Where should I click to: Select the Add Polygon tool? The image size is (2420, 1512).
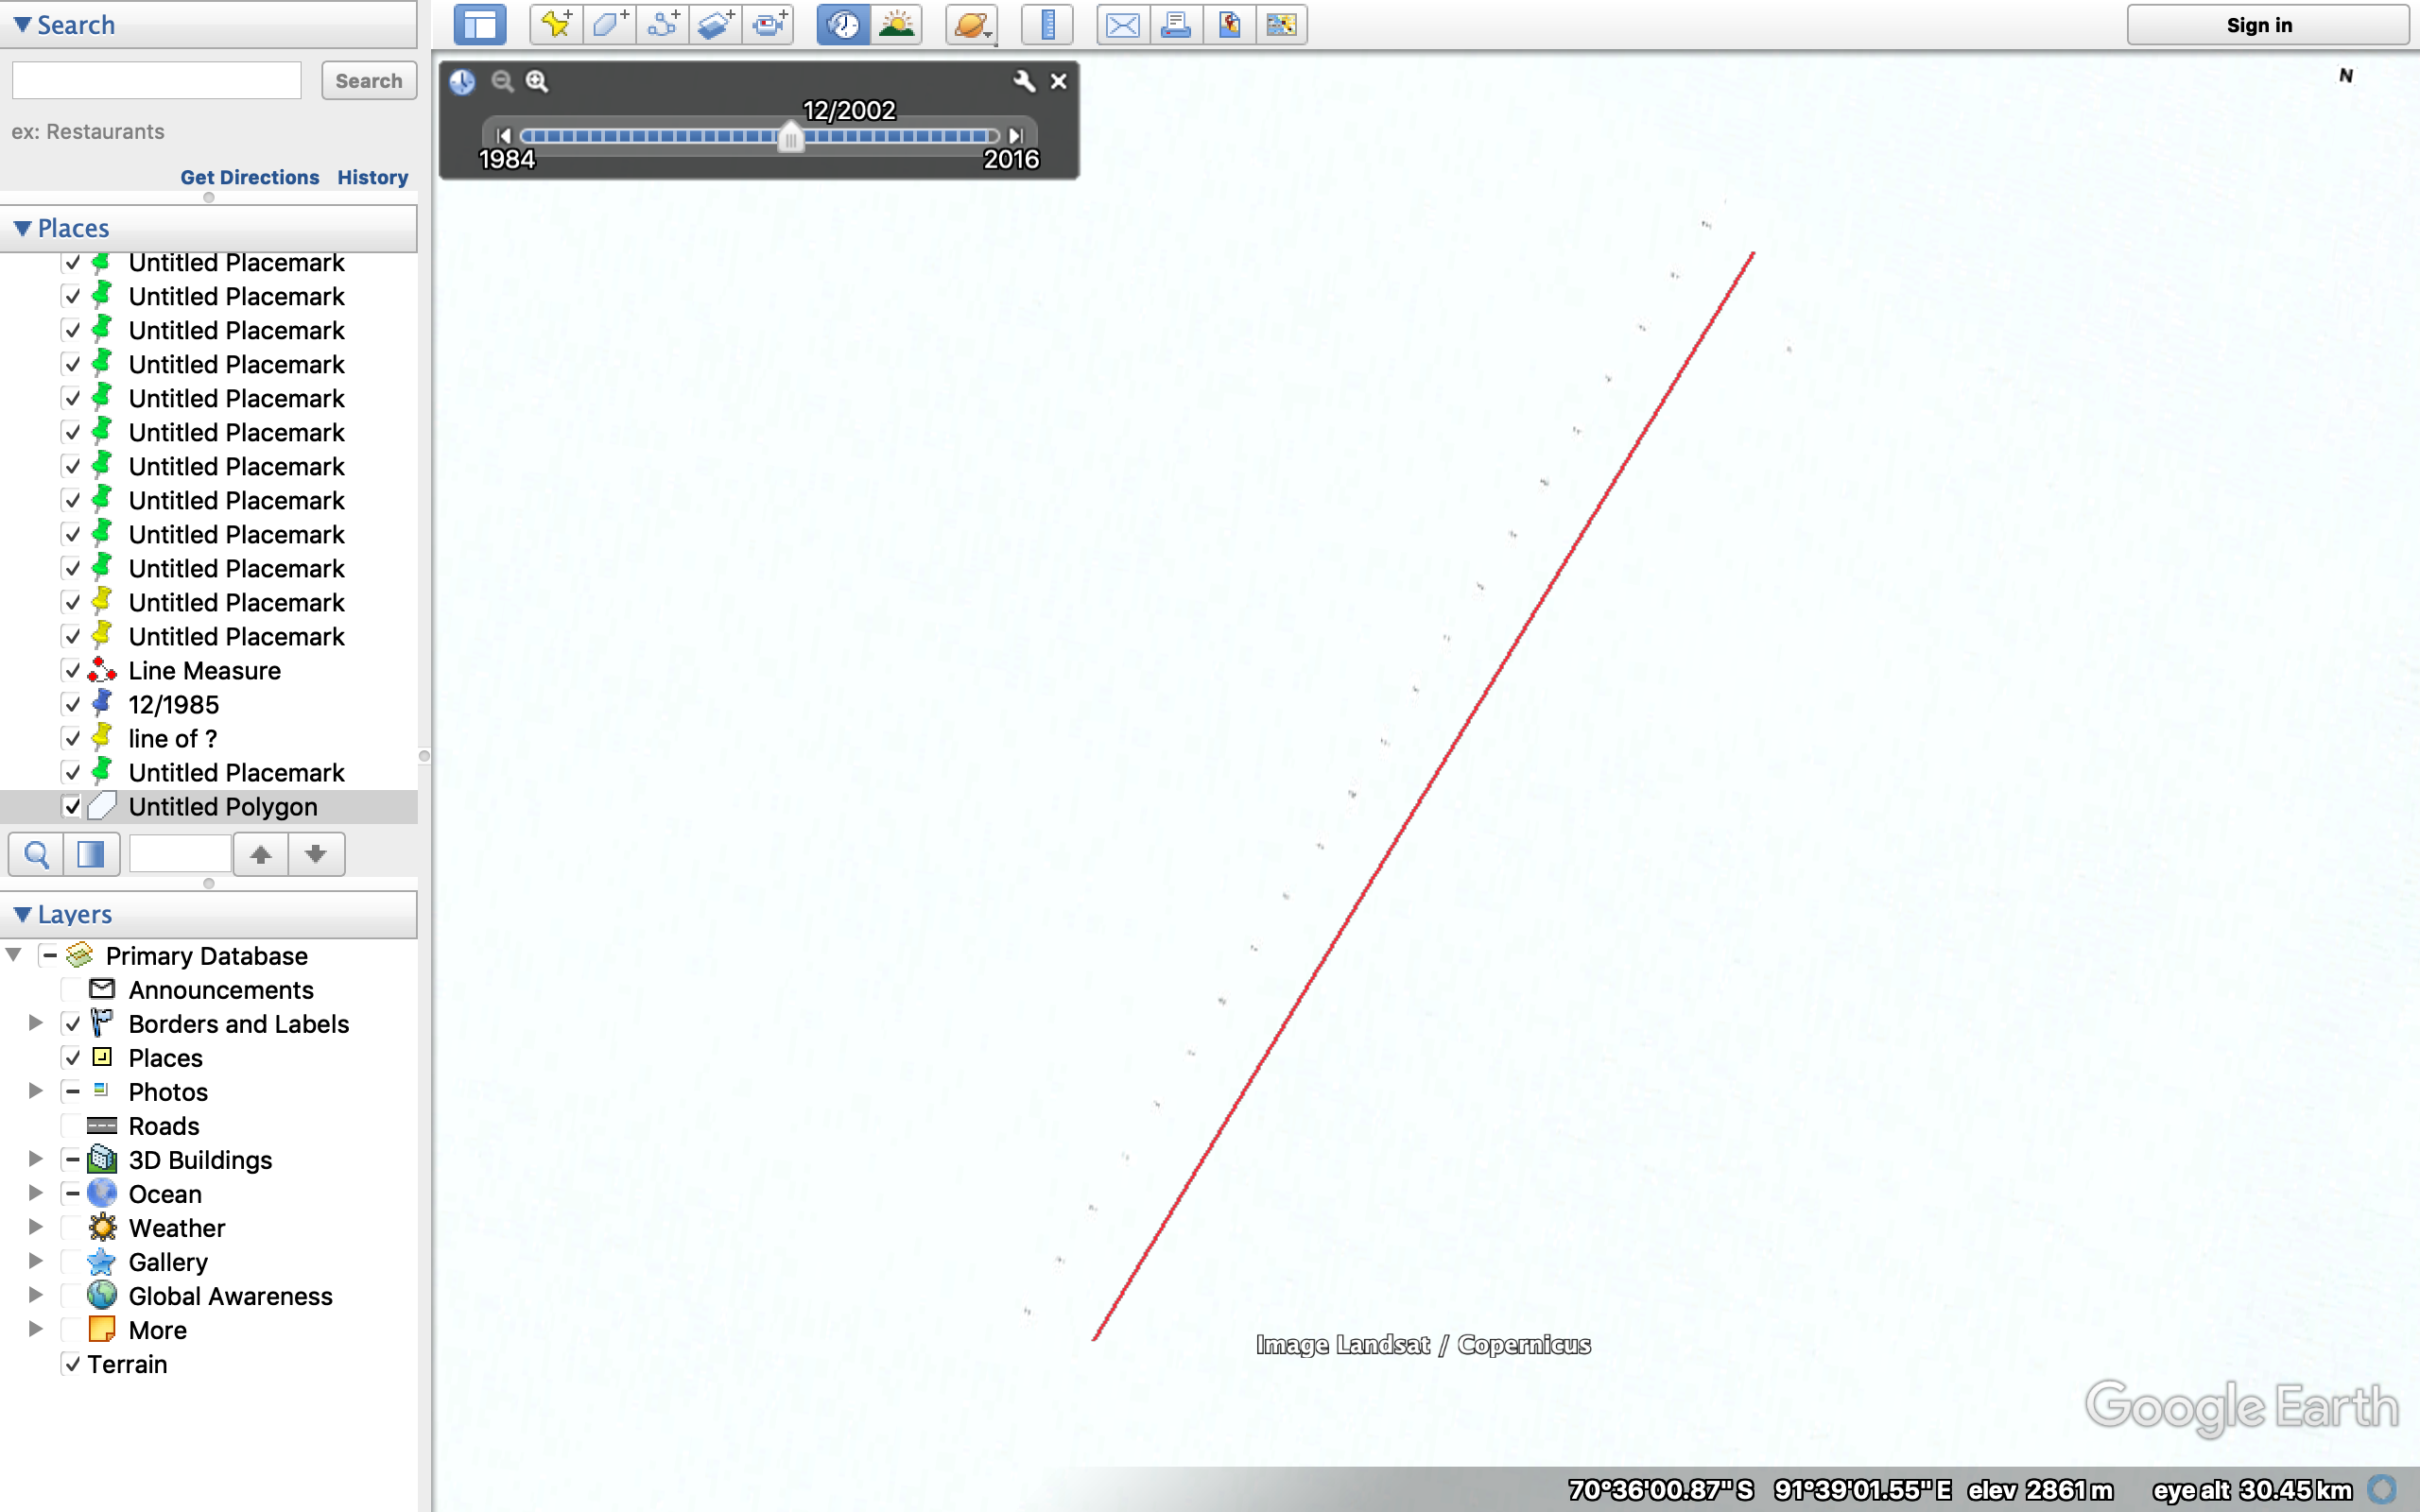(608, 24)
